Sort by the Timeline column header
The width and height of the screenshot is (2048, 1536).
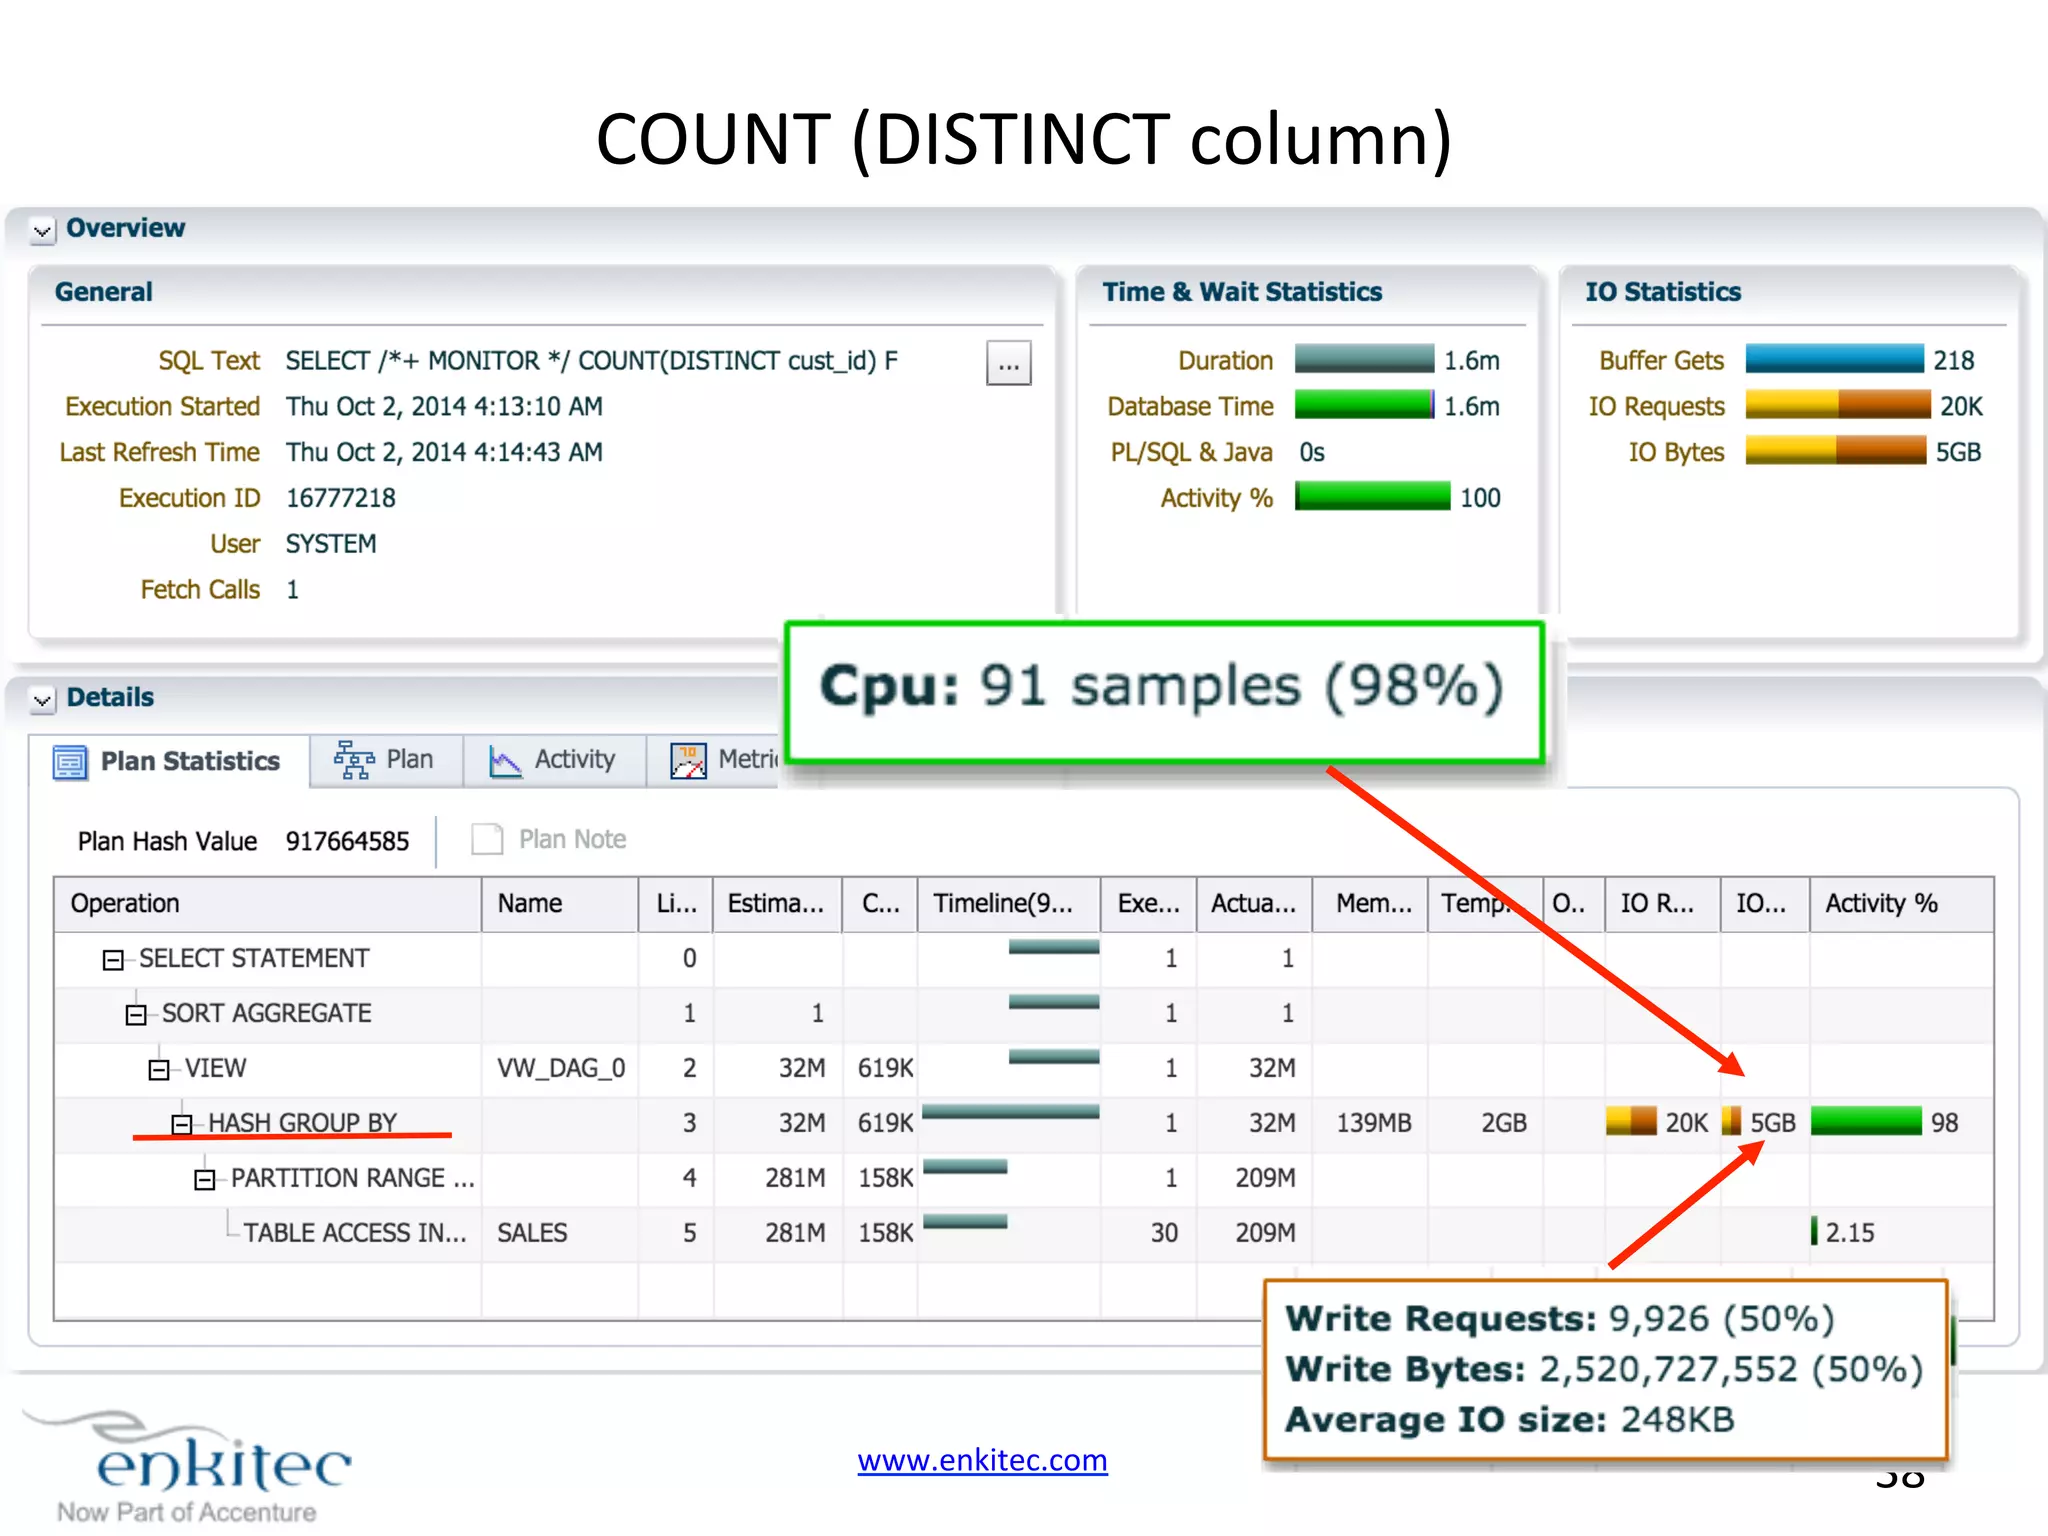[x=1009, y=904]
